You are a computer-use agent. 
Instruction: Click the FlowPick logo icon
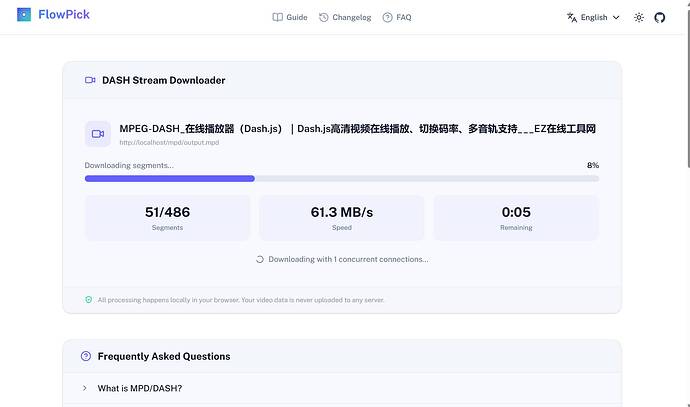pyautogui.click(x=24, y=15)
